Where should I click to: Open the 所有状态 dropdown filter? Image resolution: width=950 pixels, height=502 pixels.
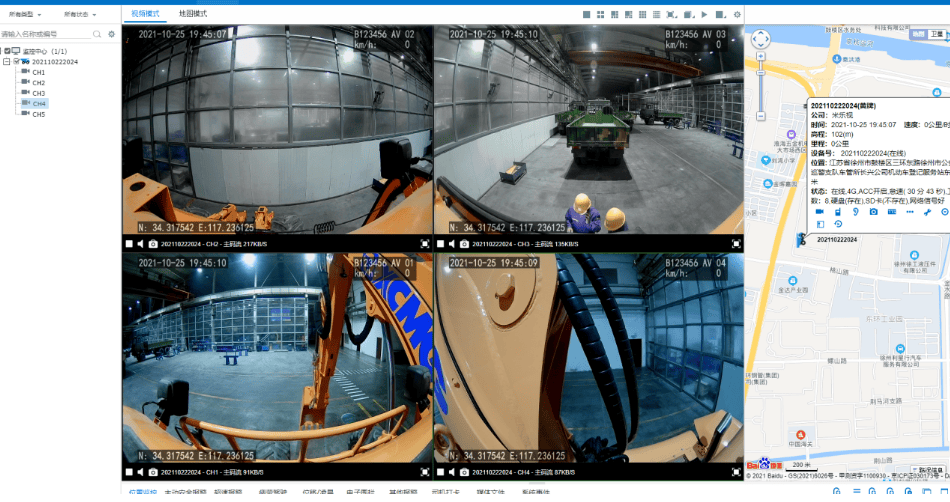coord(81,15)
